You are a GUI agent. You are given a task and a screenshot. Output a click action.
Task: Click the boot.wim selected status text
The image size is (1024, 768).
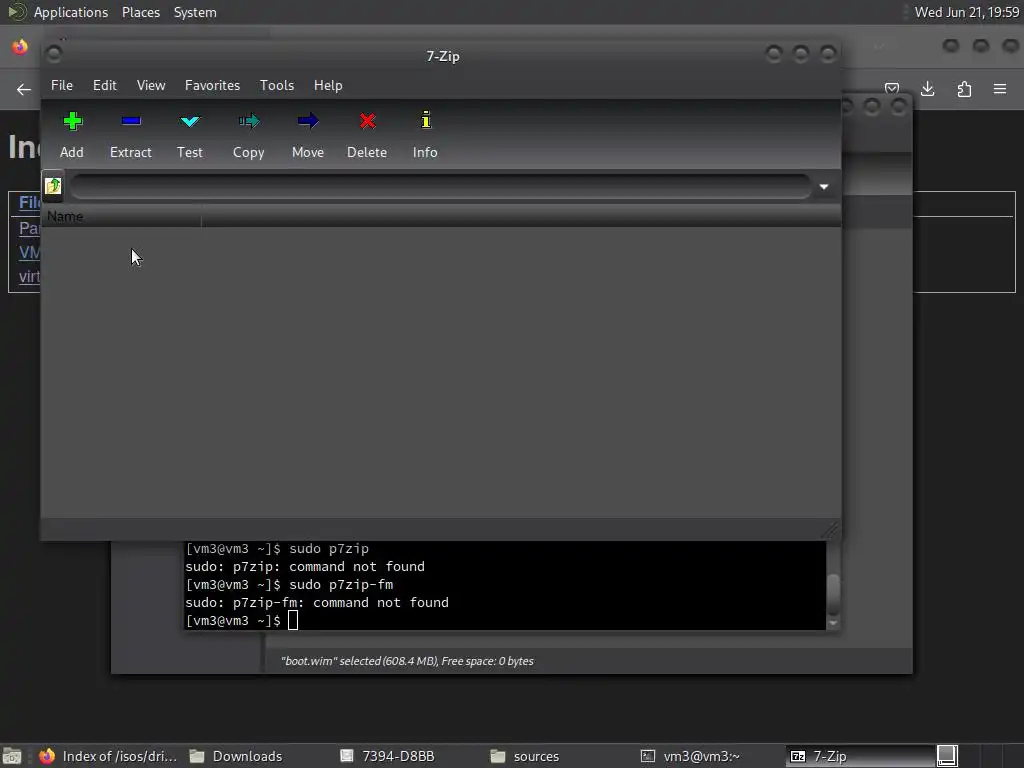[407, 661]
